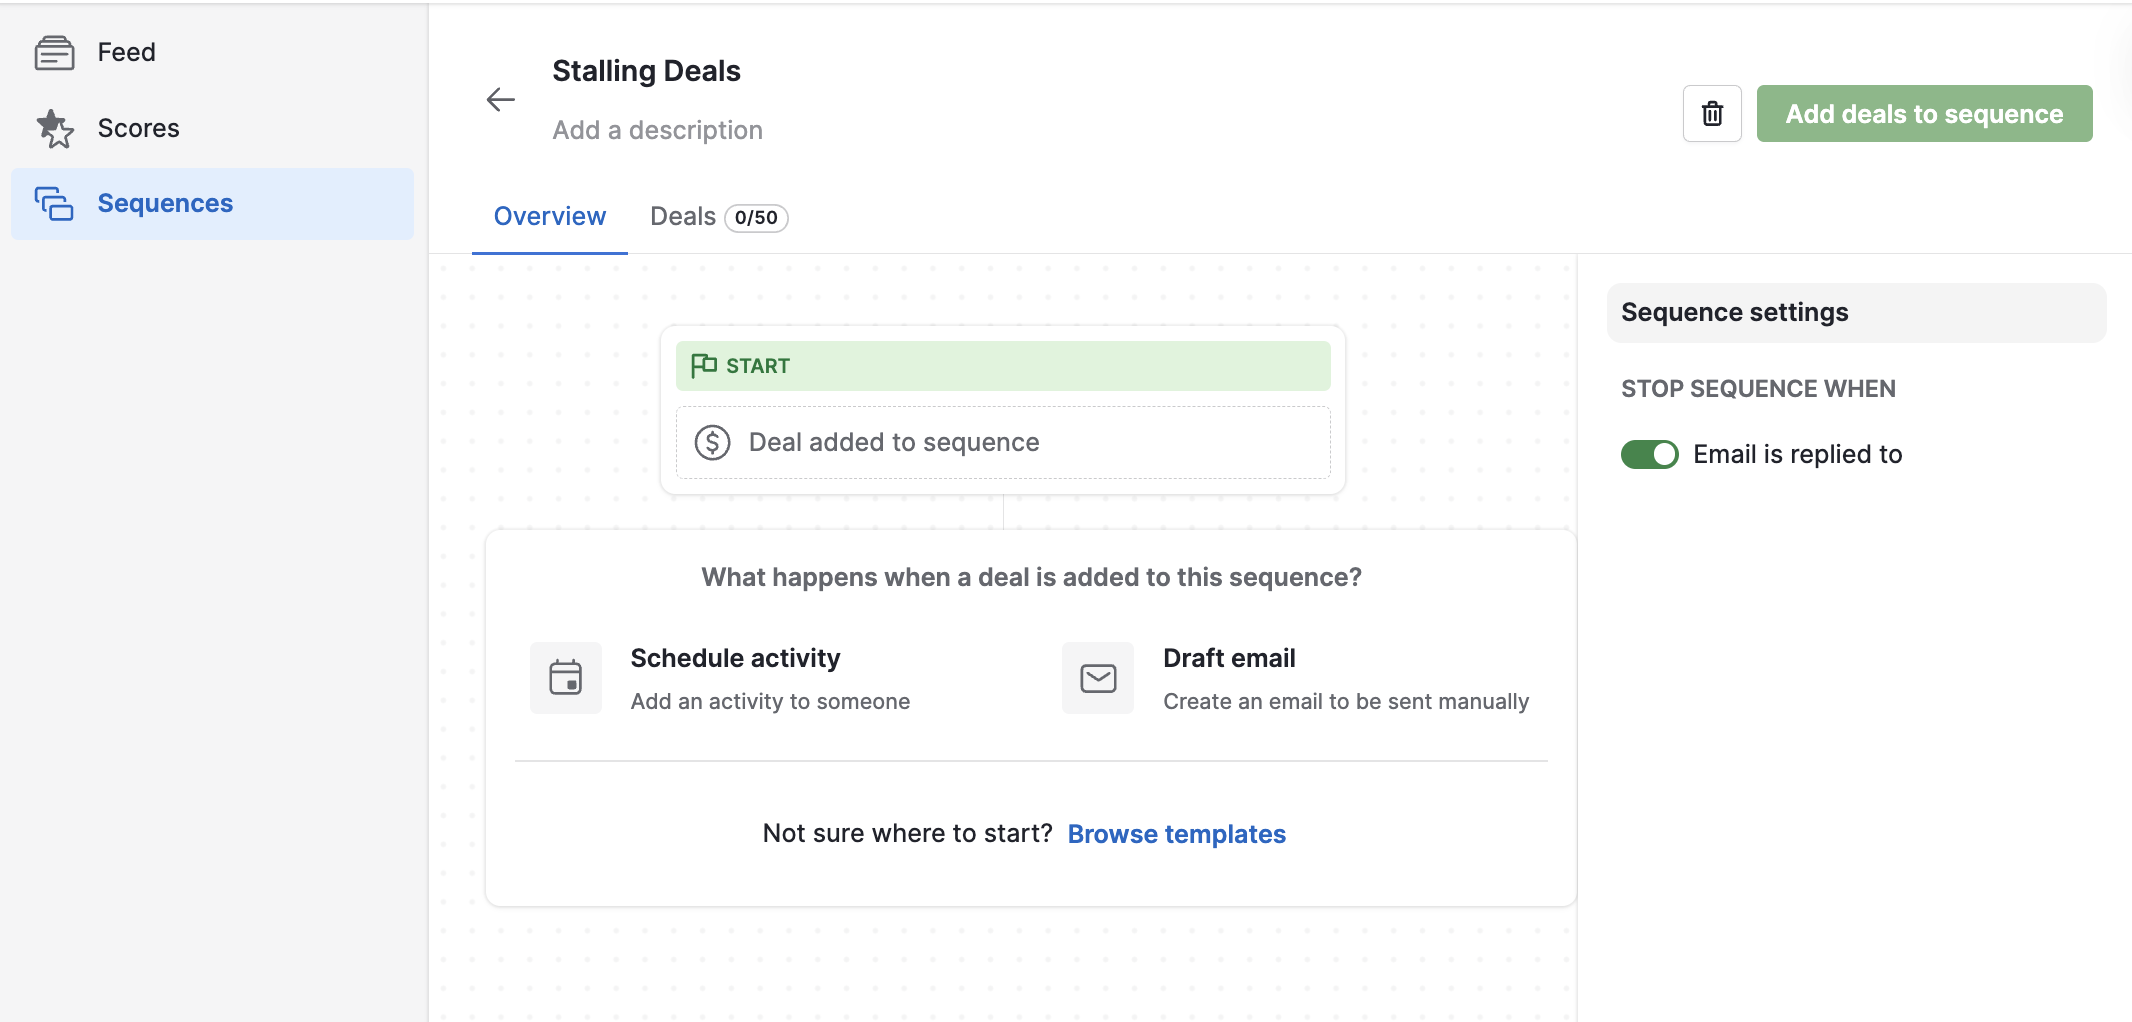Switch to the Overview tab

coord(550,217)
